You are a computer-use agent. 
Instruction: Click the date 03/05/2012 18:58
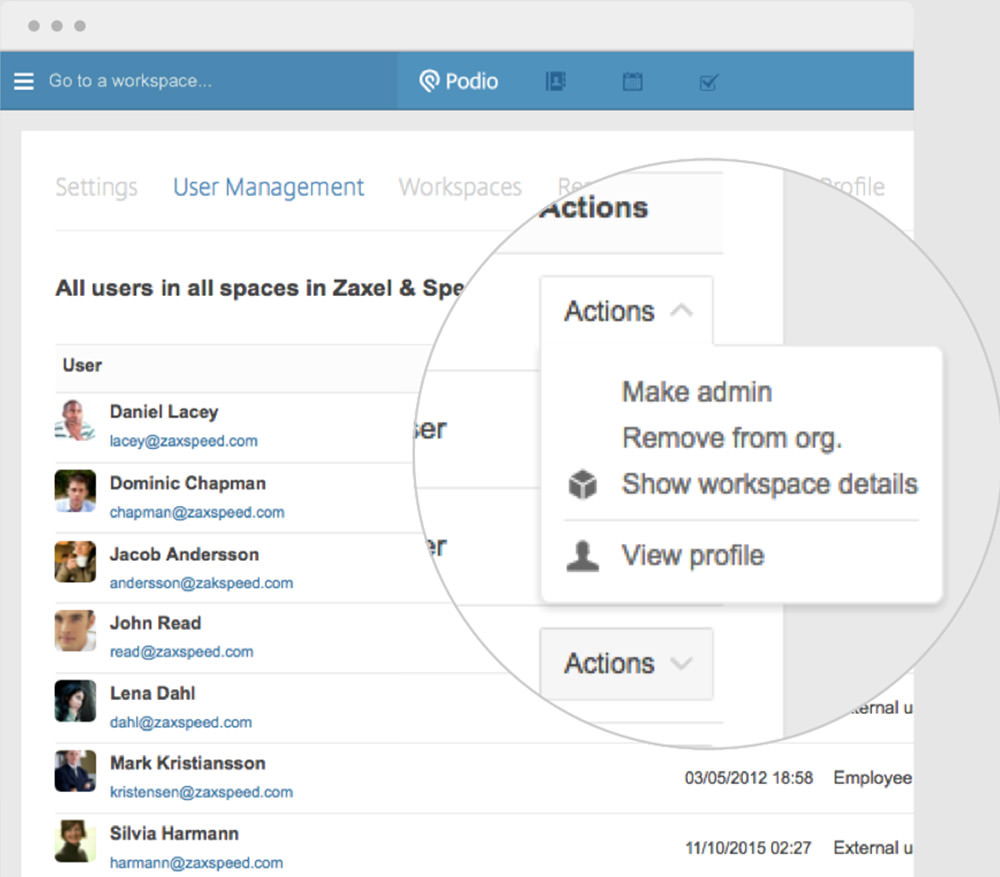pos(749,778)
